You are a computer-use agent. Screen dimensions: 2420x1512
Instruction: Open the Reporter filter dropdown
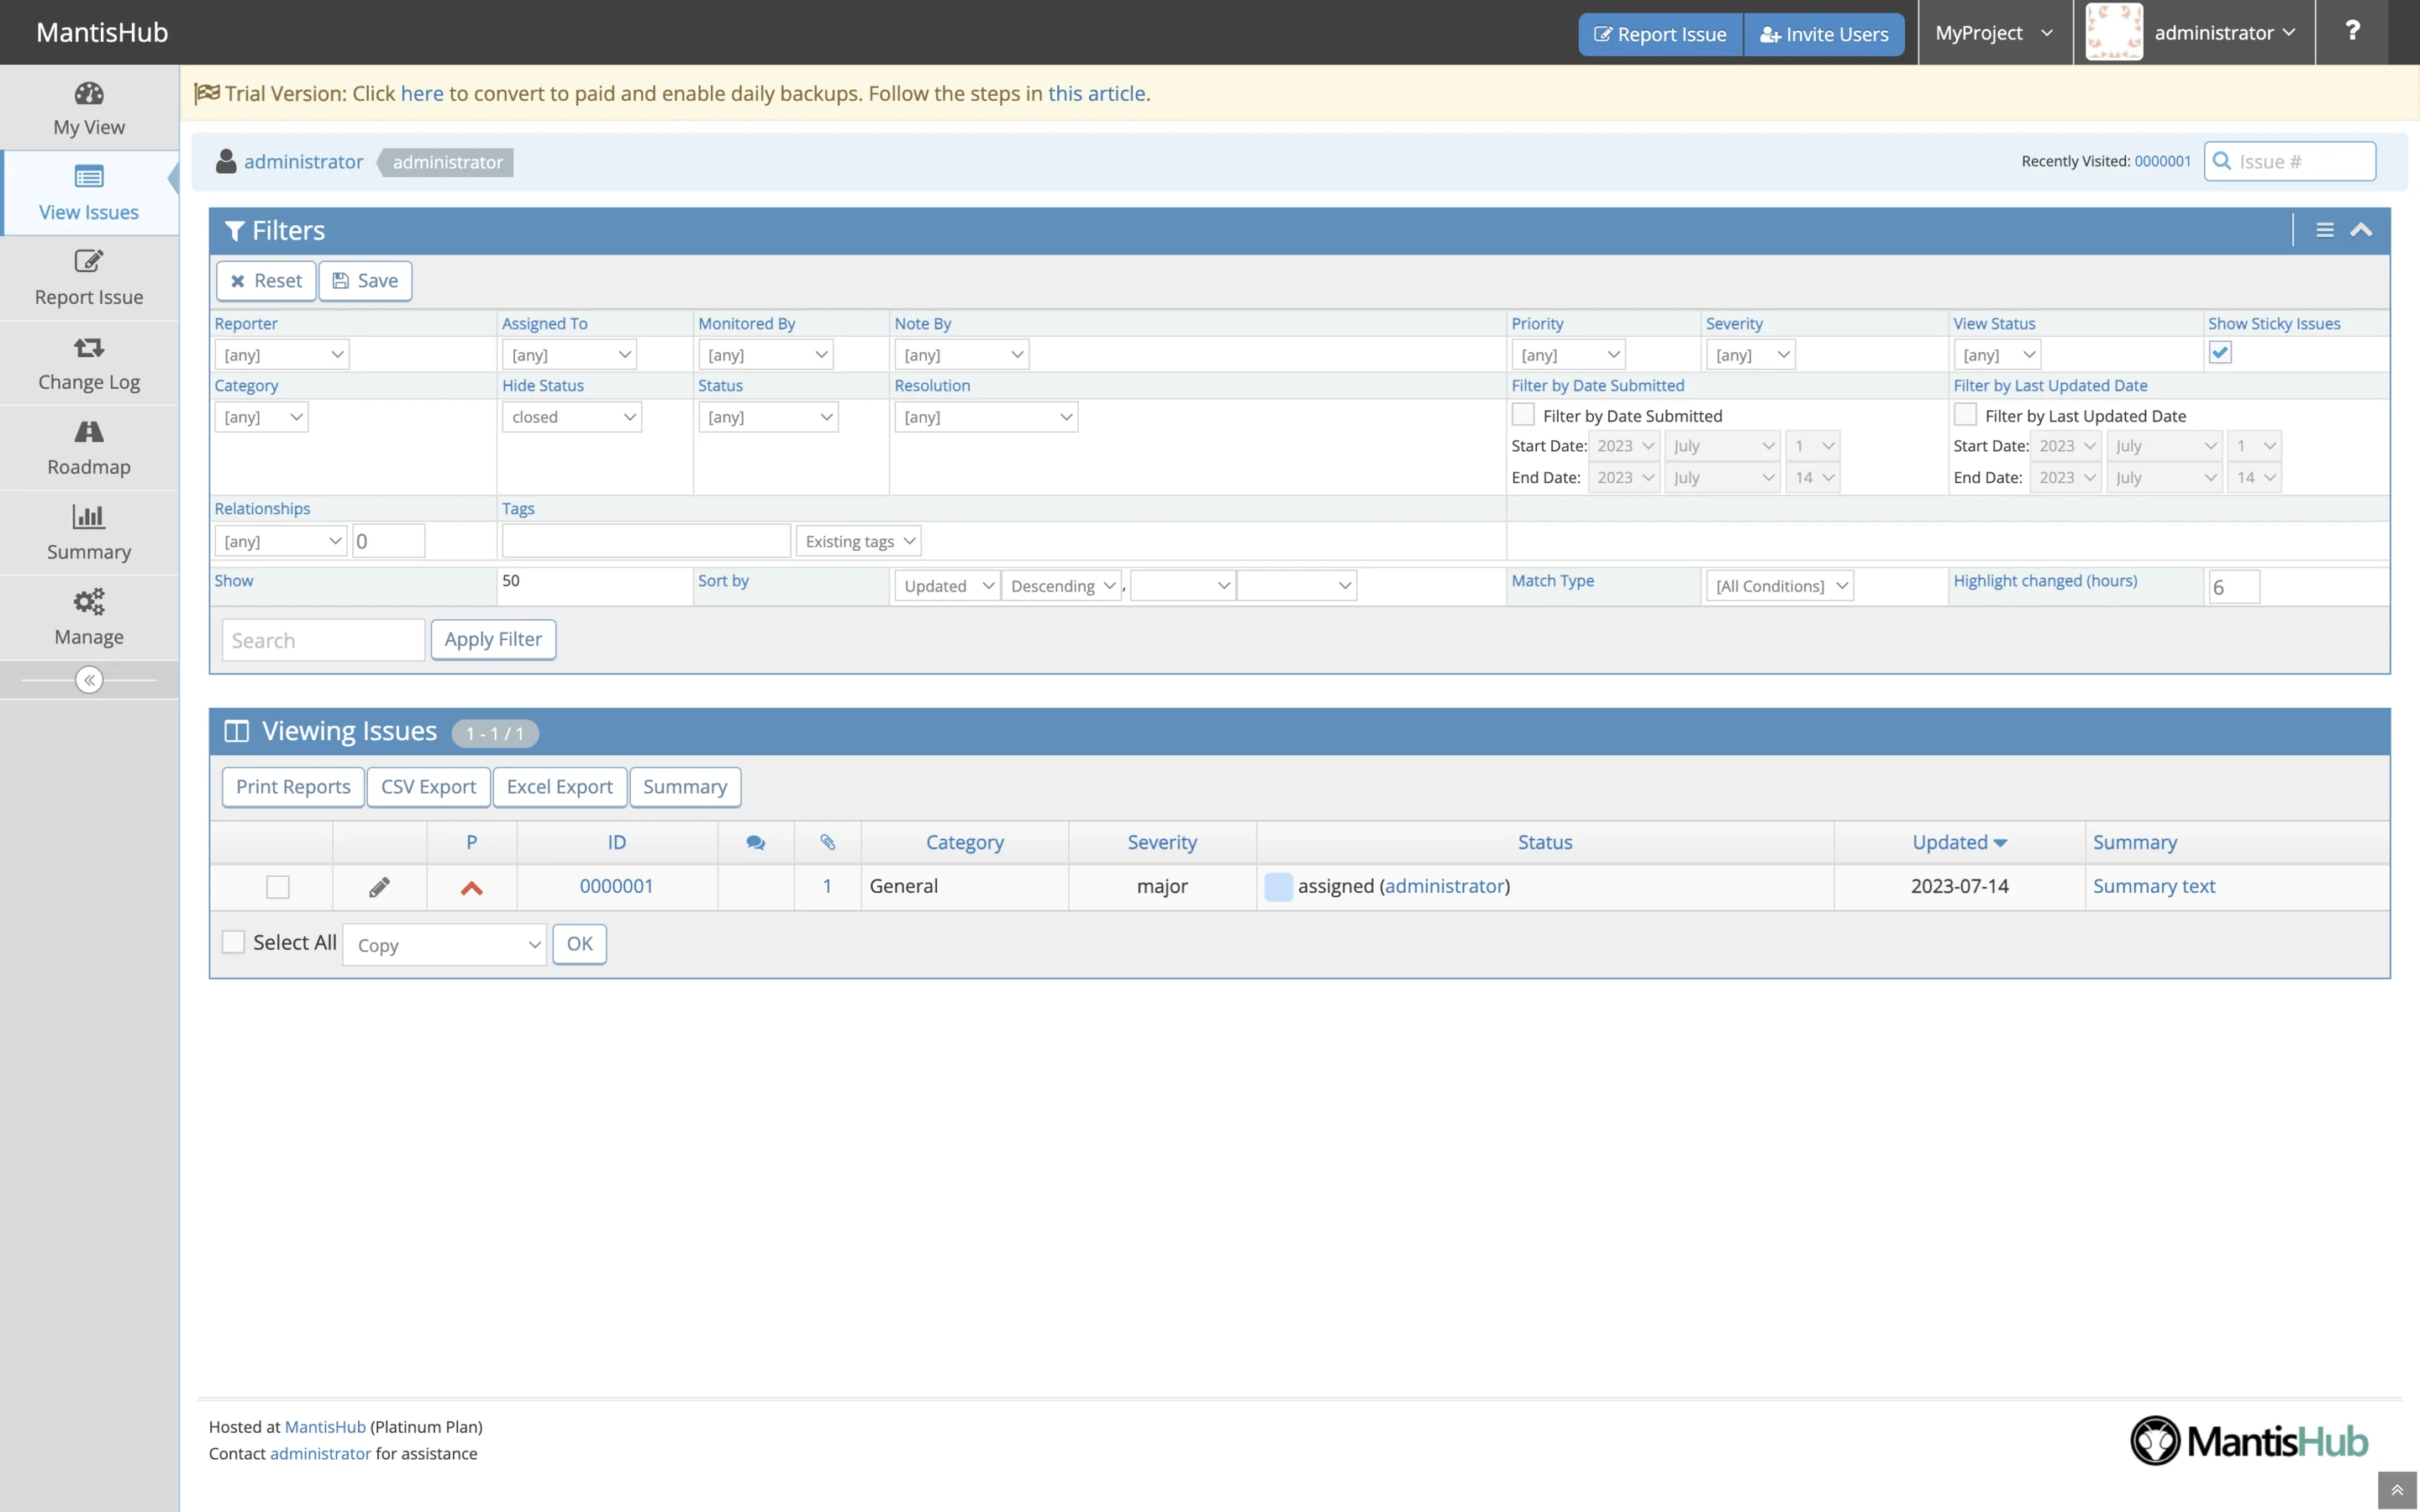point(282,355)
